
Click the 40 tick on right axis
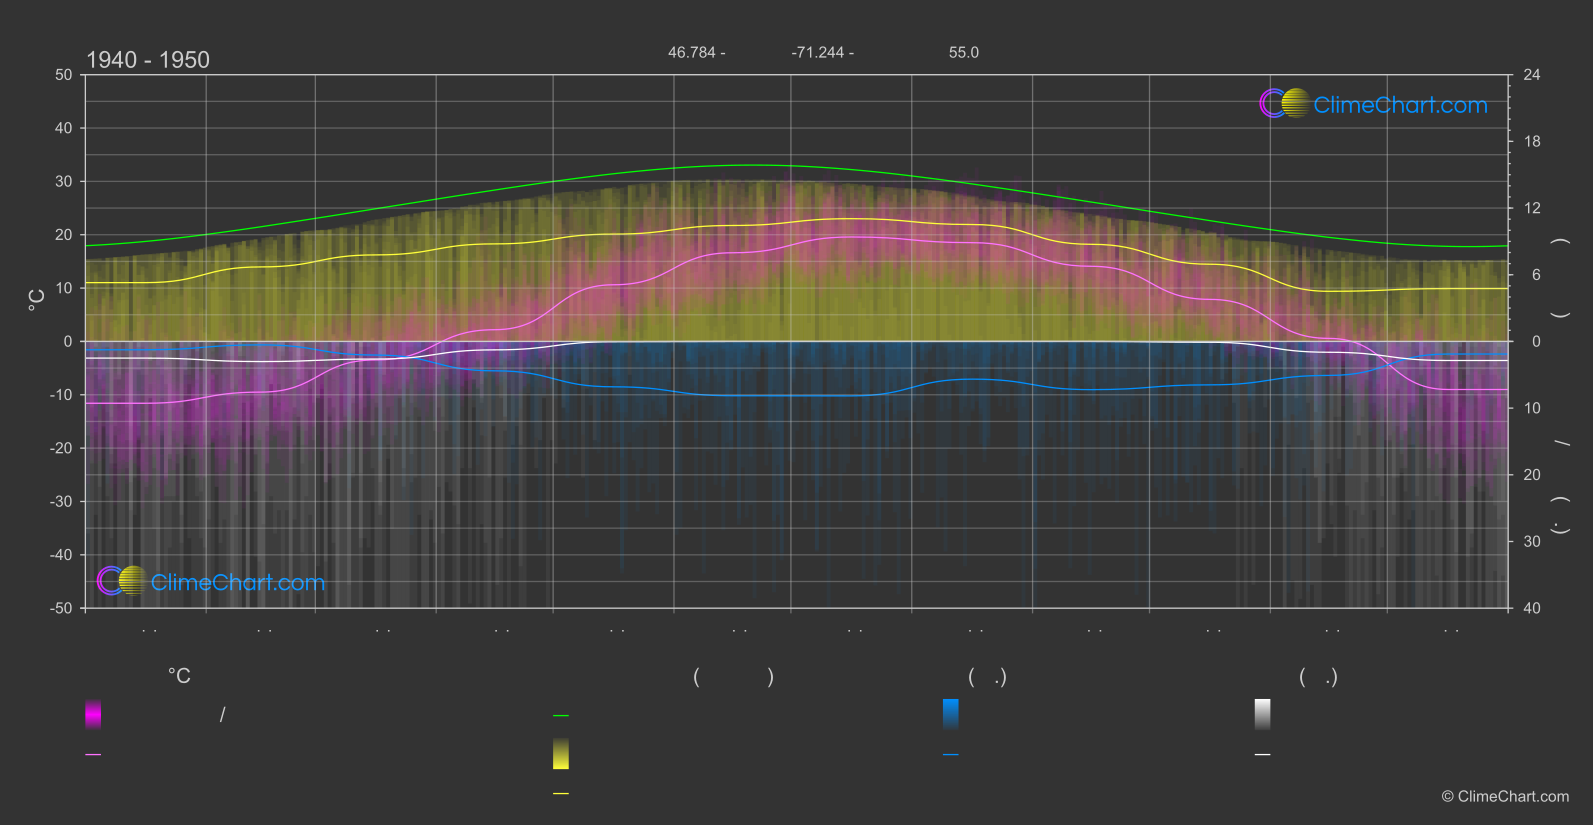(x=1532, y=608)
